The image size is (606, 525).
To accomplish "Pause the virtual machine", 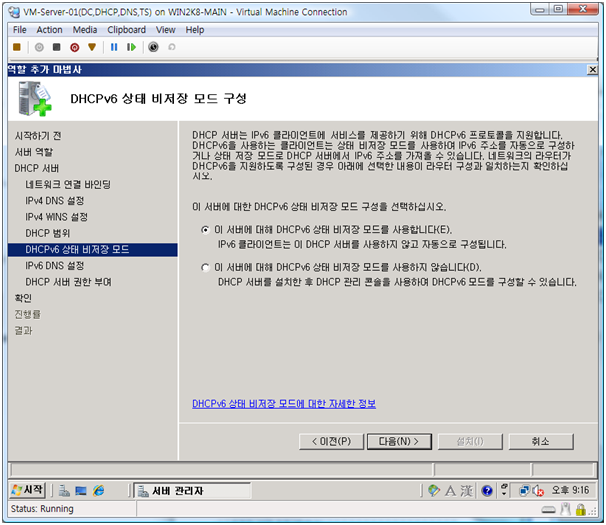I will point(114,47).
